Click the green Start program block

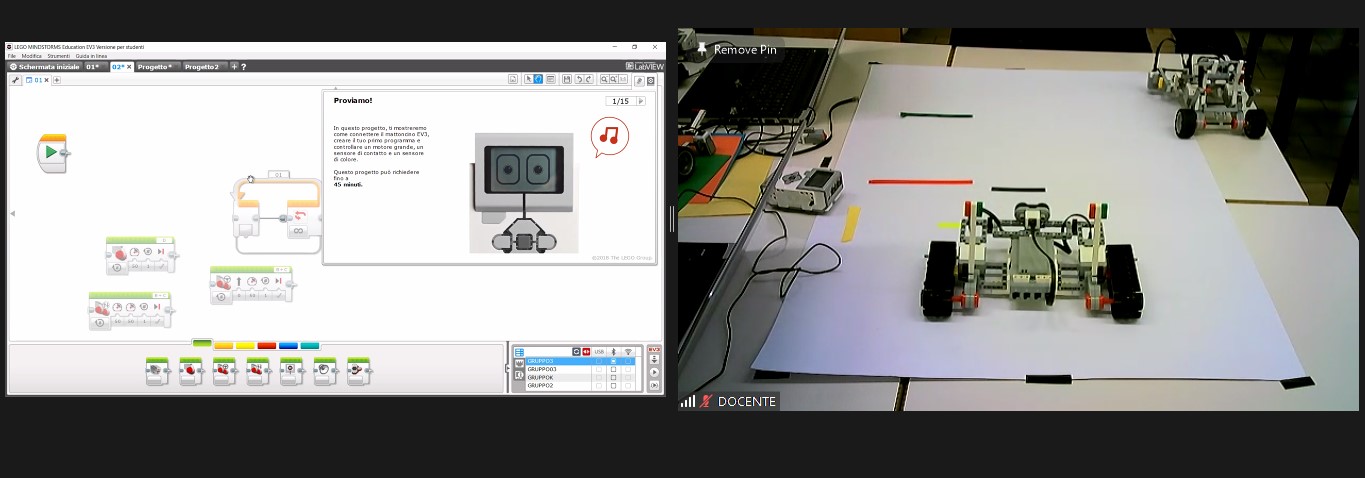coord(51,152)
